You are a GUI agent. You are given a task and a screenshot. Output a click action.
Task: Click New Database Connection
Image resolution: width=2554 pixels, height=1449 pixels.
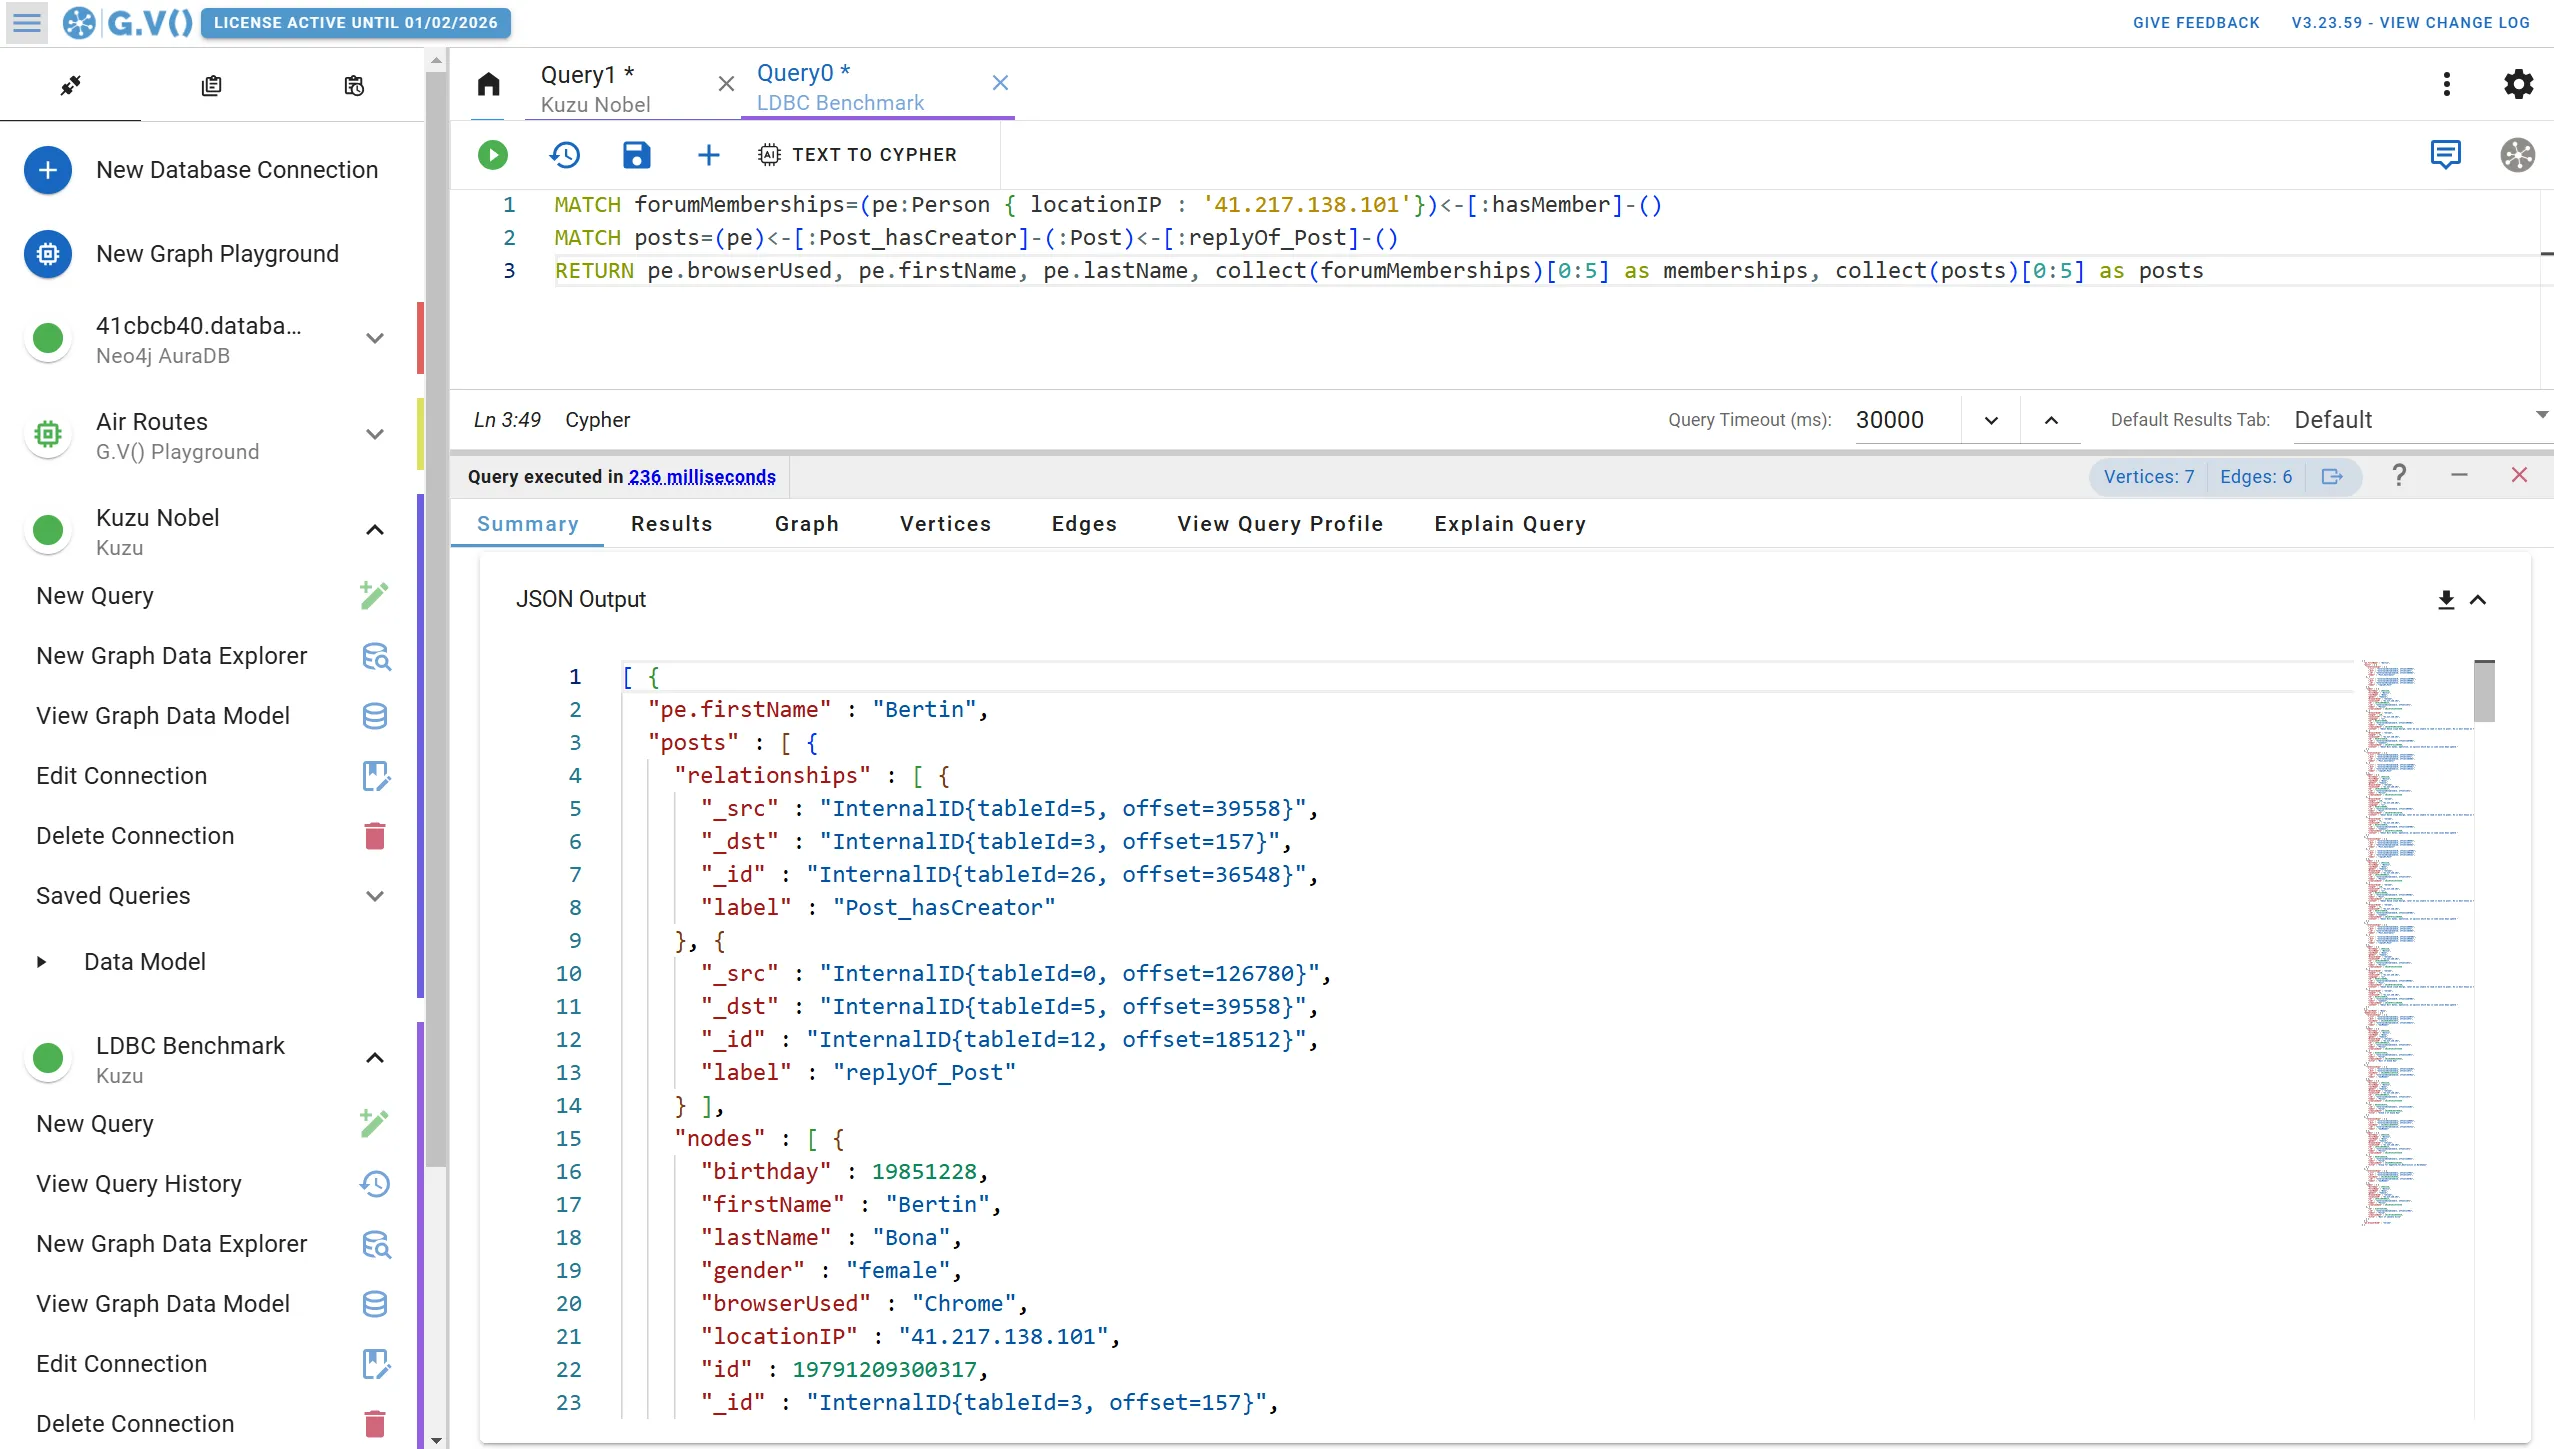pyautogui.click(x=212, y=170)
